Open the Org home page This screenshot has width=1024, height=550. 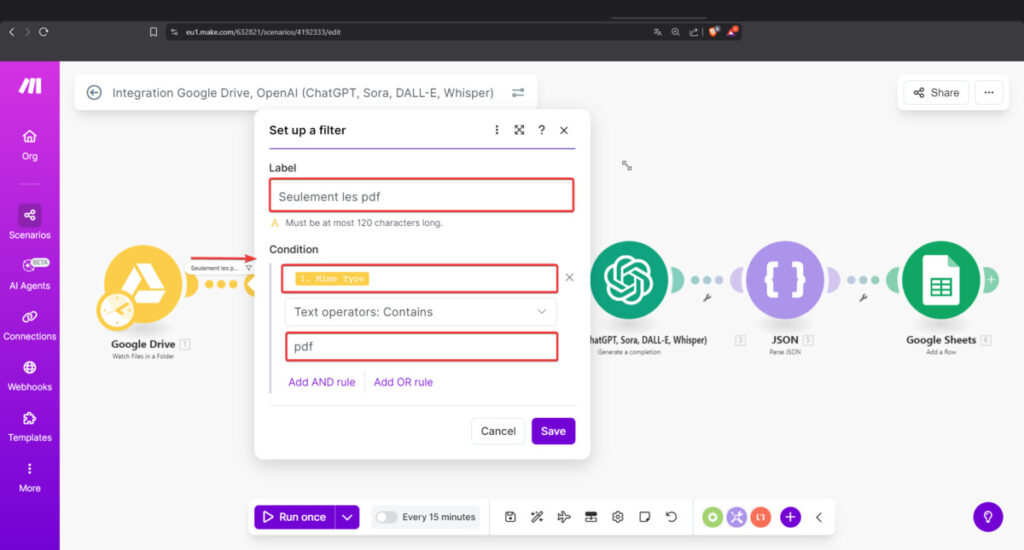pyautogui.click(x=29, y=145)
